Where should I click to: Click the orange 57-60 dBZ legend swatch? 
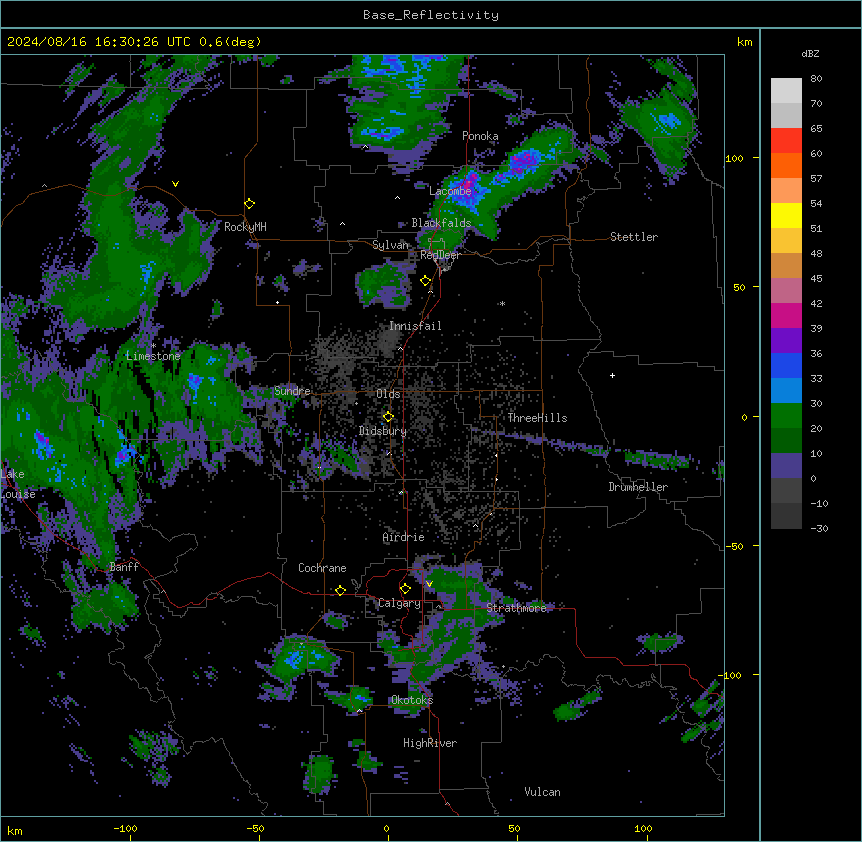[x=786, y=165]
